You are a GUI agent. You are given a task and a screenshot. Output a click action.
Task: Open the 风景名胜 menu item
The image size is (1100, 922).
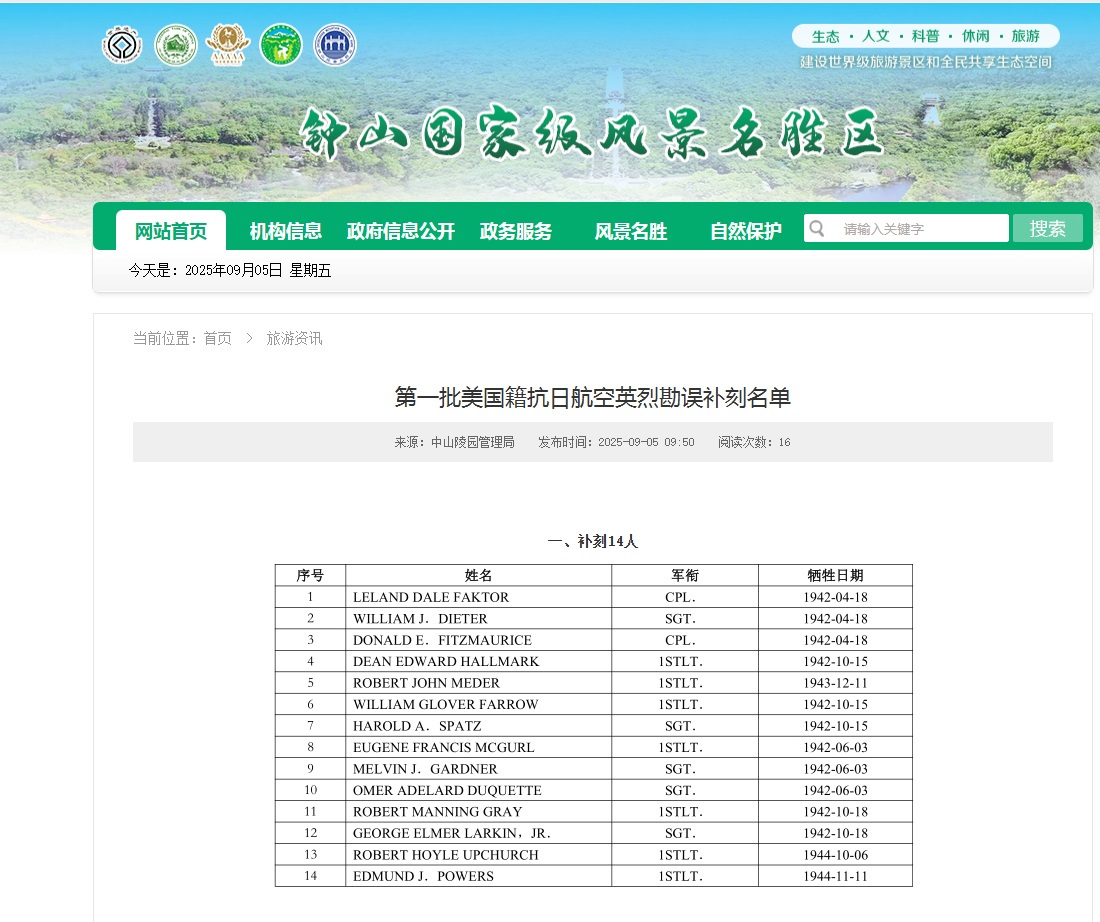click(x=631, y=231)
